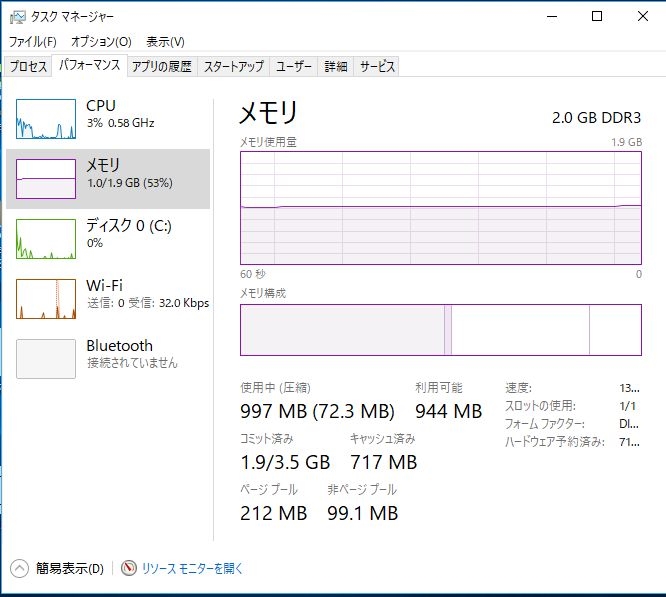
Task: Open the Startup (スタートアップ) tab
Action: [x=233, y=67]
